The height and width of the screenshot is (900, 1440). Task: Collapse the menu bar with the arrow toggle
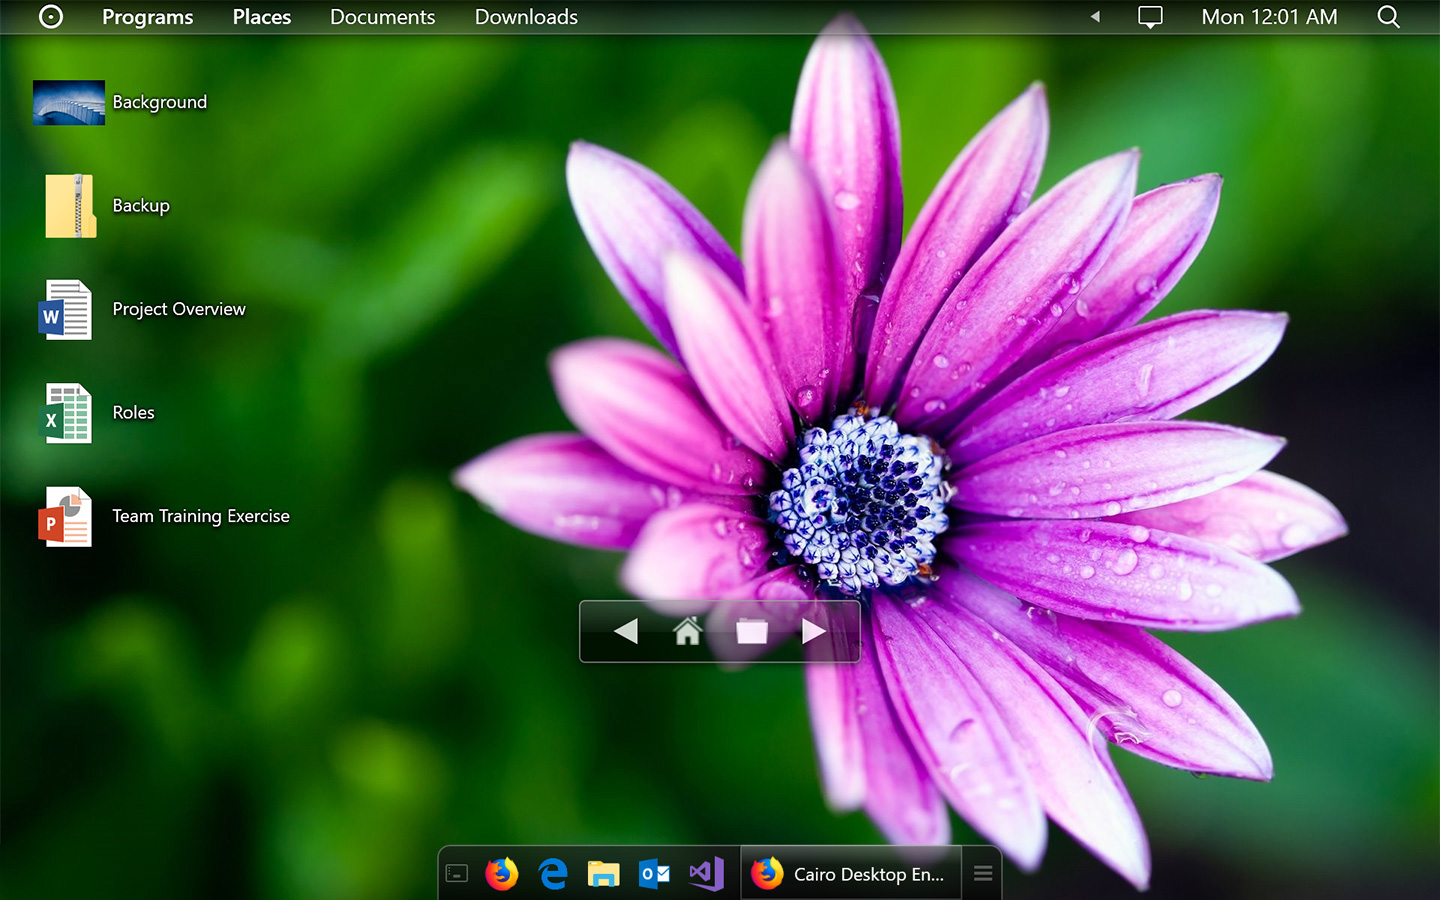[x=1094, y=16]
